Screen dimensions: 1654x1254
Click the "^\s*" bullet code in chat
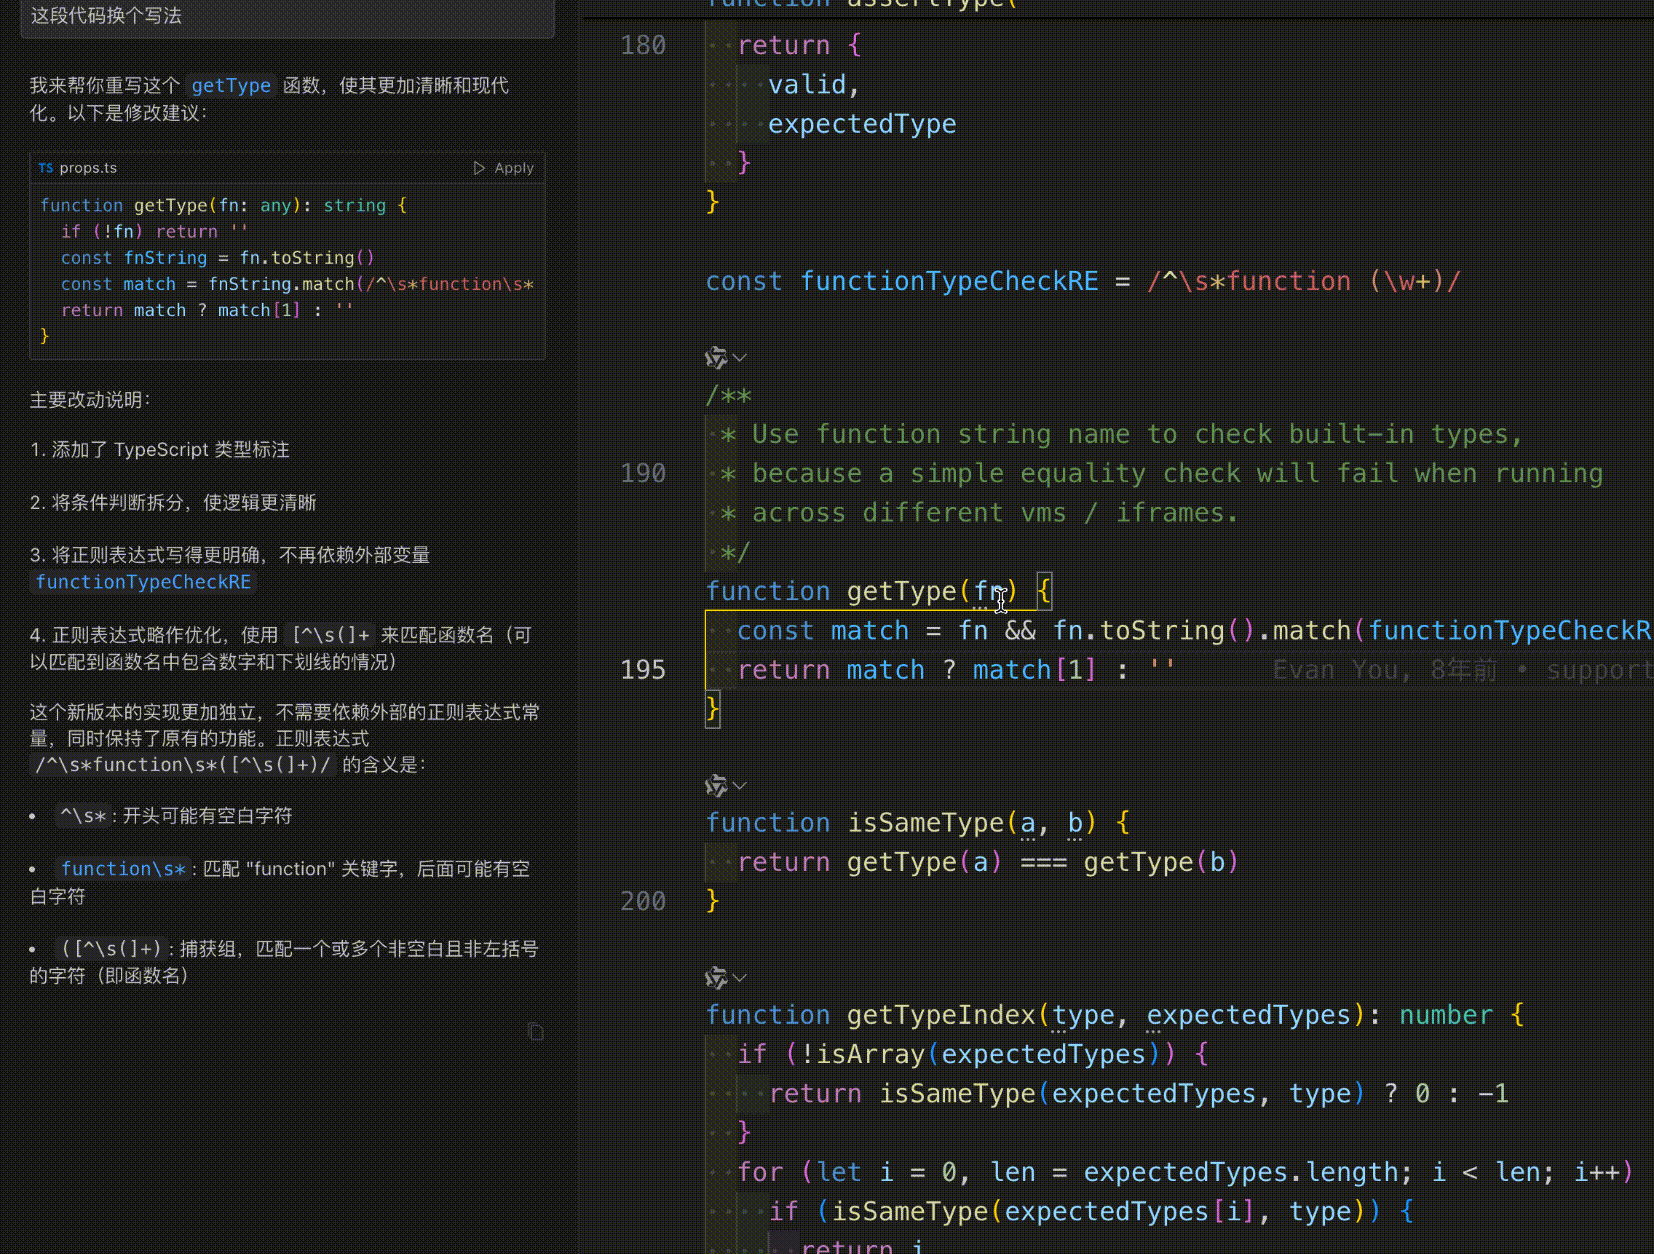click(x=82, y=816)
